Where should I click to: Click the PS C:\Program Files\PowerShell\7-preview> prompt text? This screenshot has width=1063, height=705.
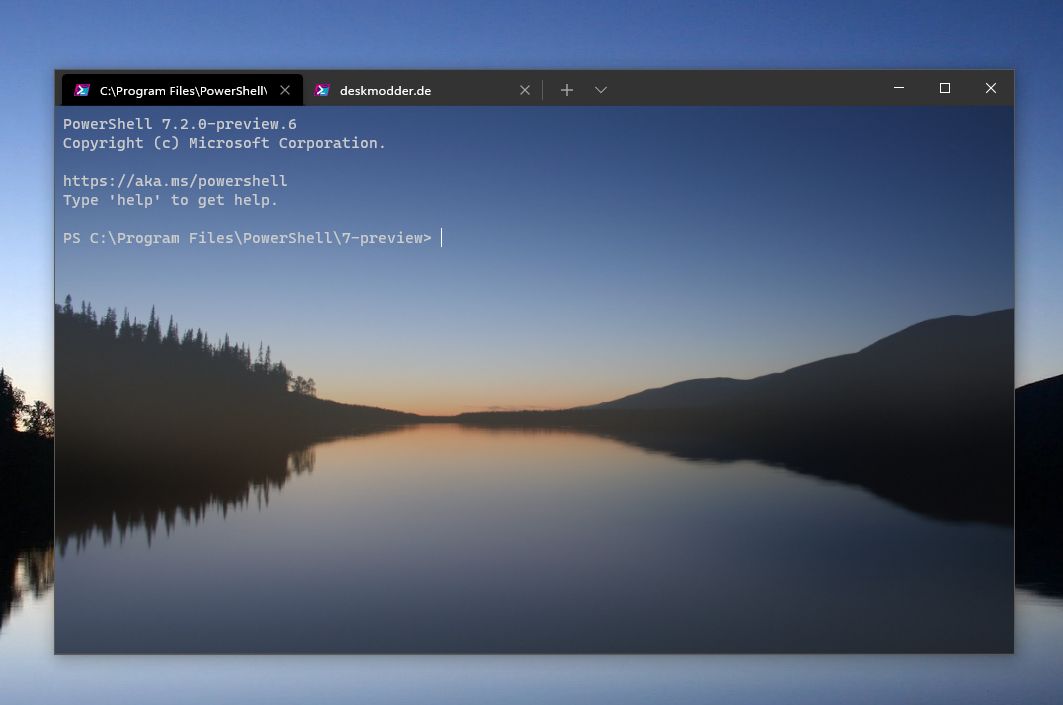247,238
